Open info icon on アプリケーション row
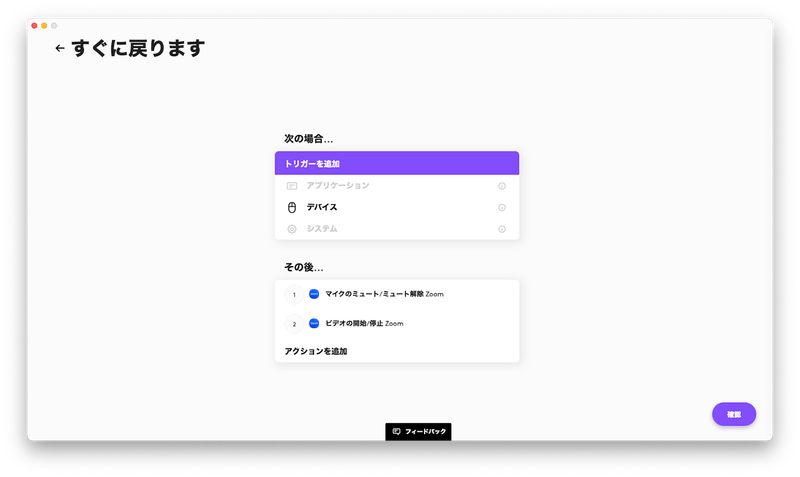The width and height of the screenshot is (800, 477). (x=502, y=186)
